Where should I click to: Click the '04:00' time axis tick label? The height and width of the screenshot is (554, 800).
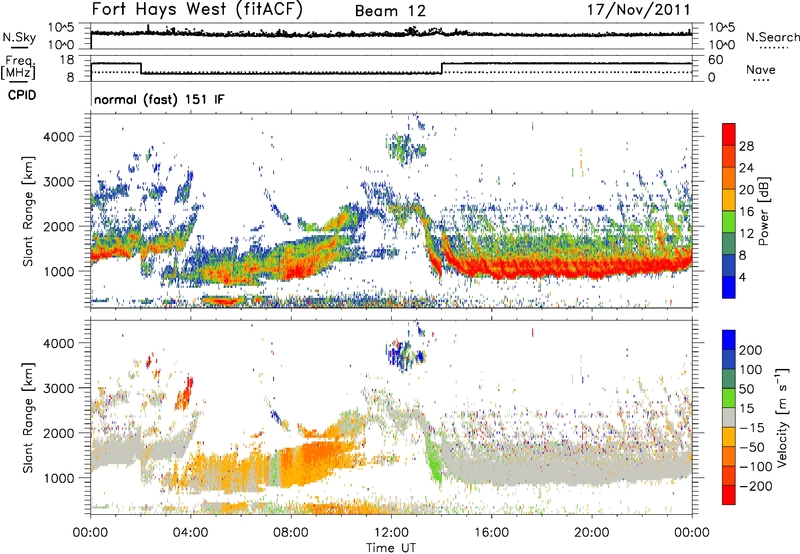191,533
